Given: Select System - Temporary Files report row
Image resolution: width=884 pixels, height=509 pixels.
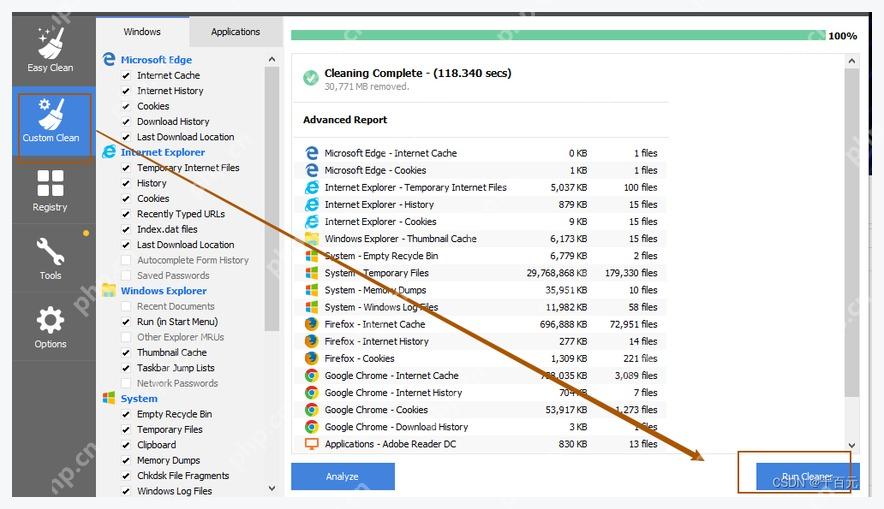Looking at the screenshot, I should click(480, 273).
